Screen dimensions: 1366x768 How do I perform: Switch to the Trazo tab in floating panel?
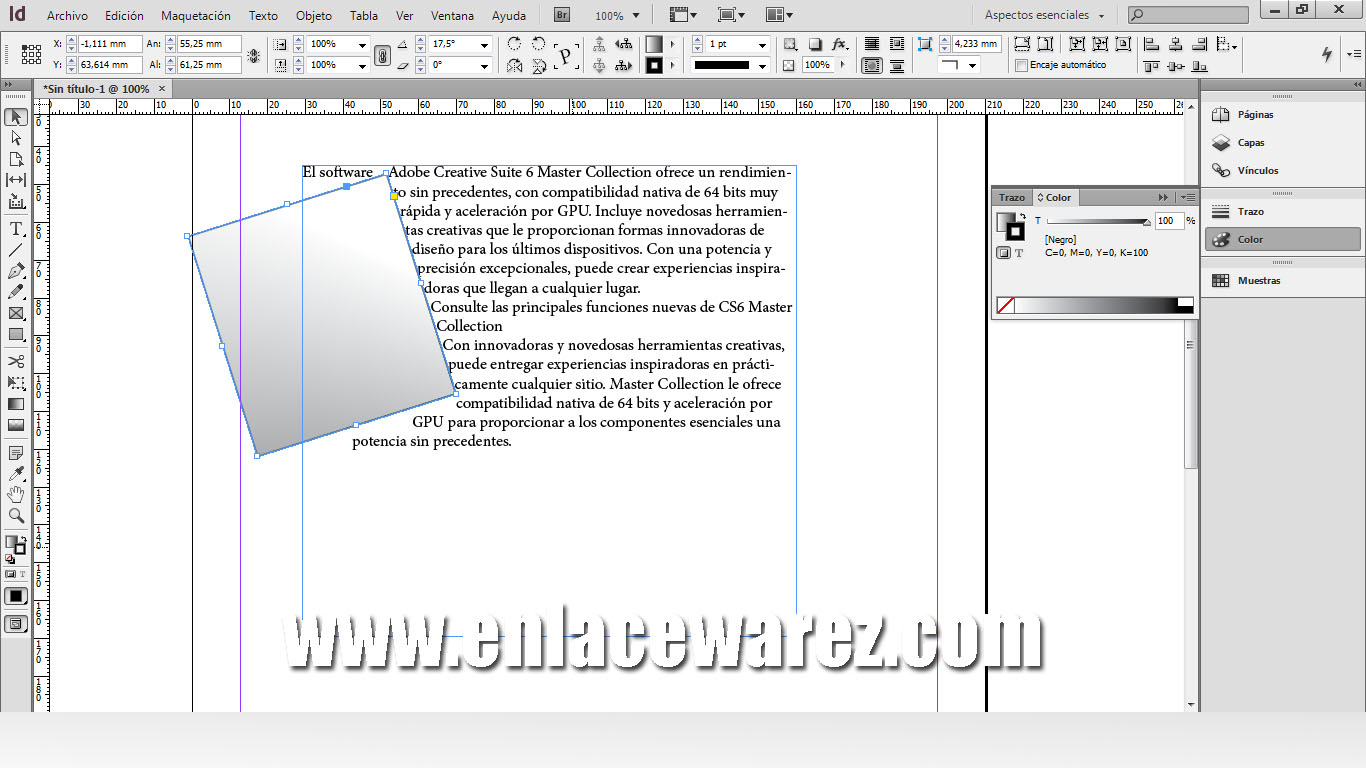pos(1012,198)
